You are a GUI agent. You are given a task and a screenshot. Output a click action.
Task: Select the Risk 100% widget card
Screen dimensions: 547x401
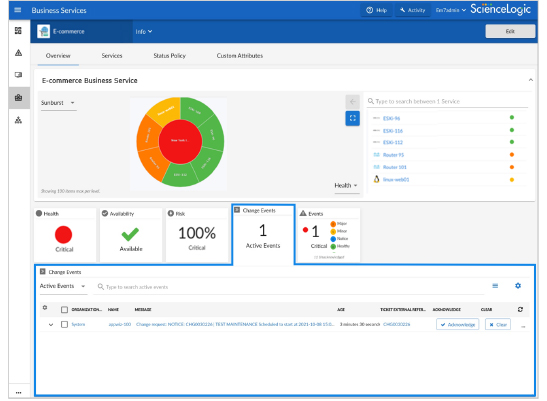(197, 235)
